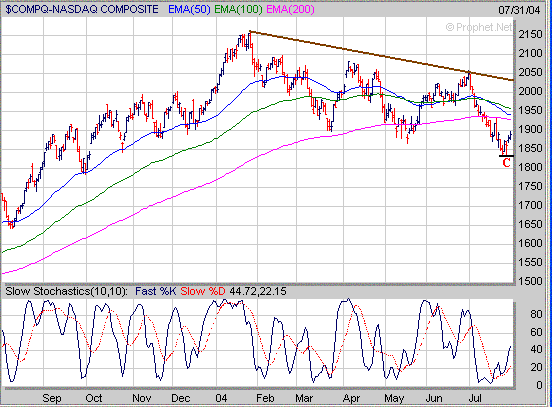Image resolution: width=552 pixels, height=407 pixels.
Task: Click the red C support marker
Action: click(x=506, y=163)
